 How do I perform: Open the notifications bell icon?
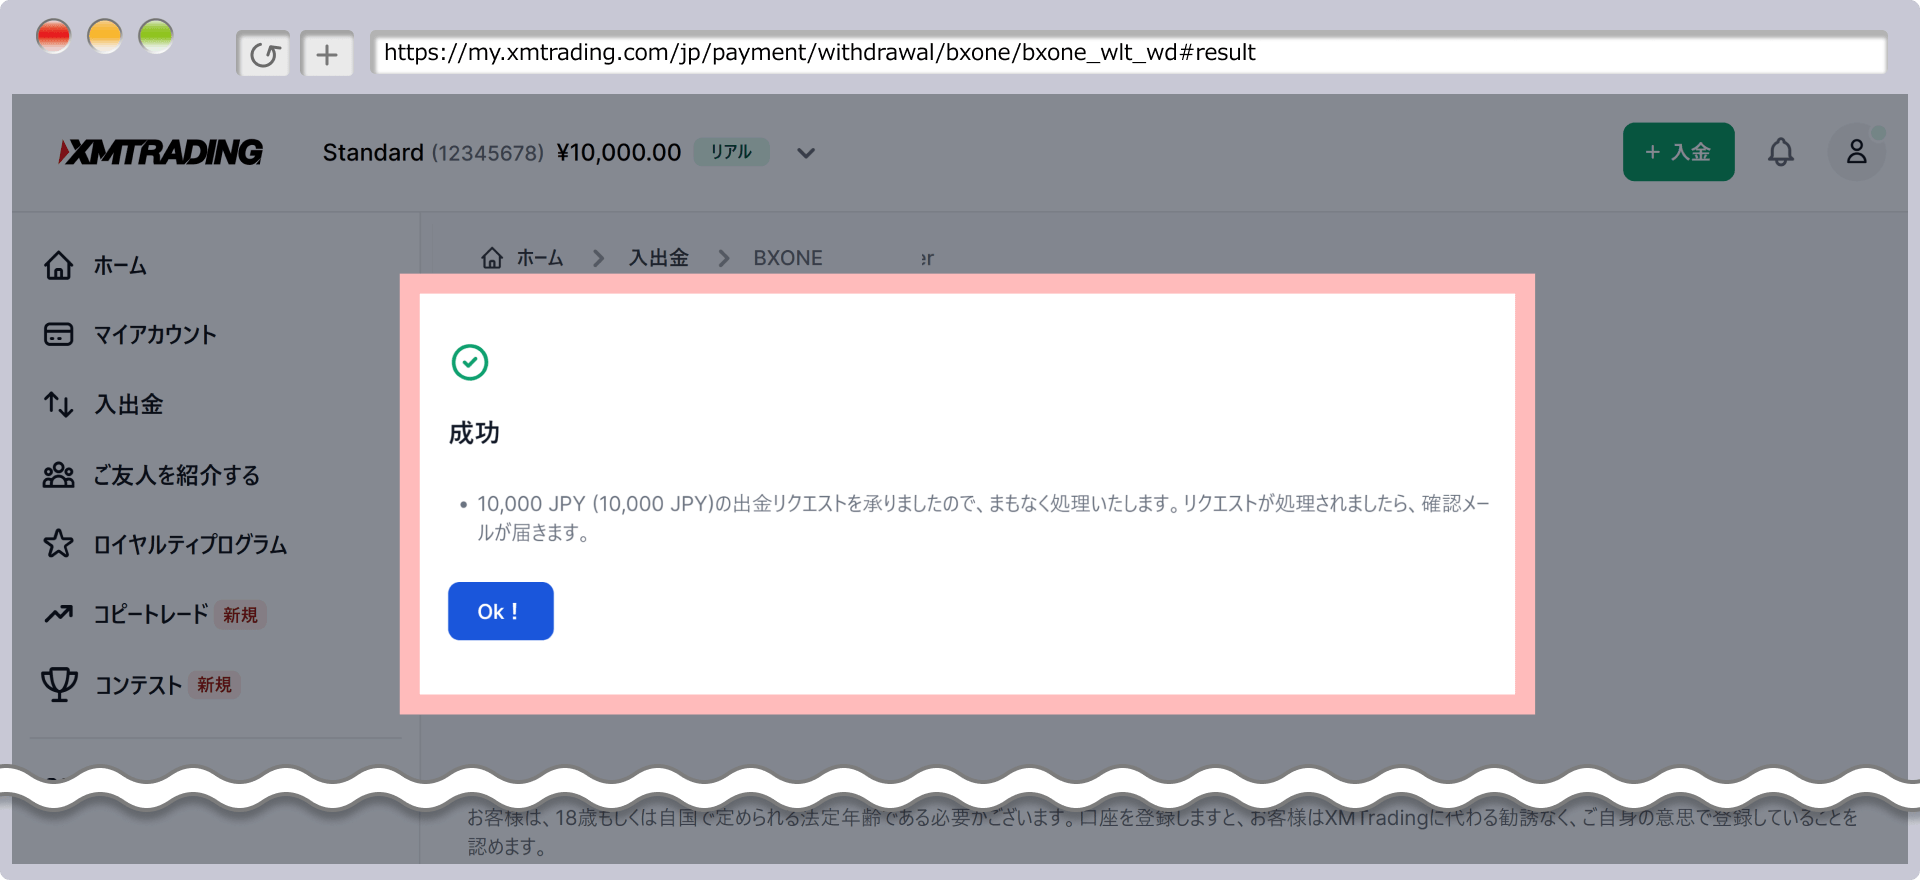1780,152
